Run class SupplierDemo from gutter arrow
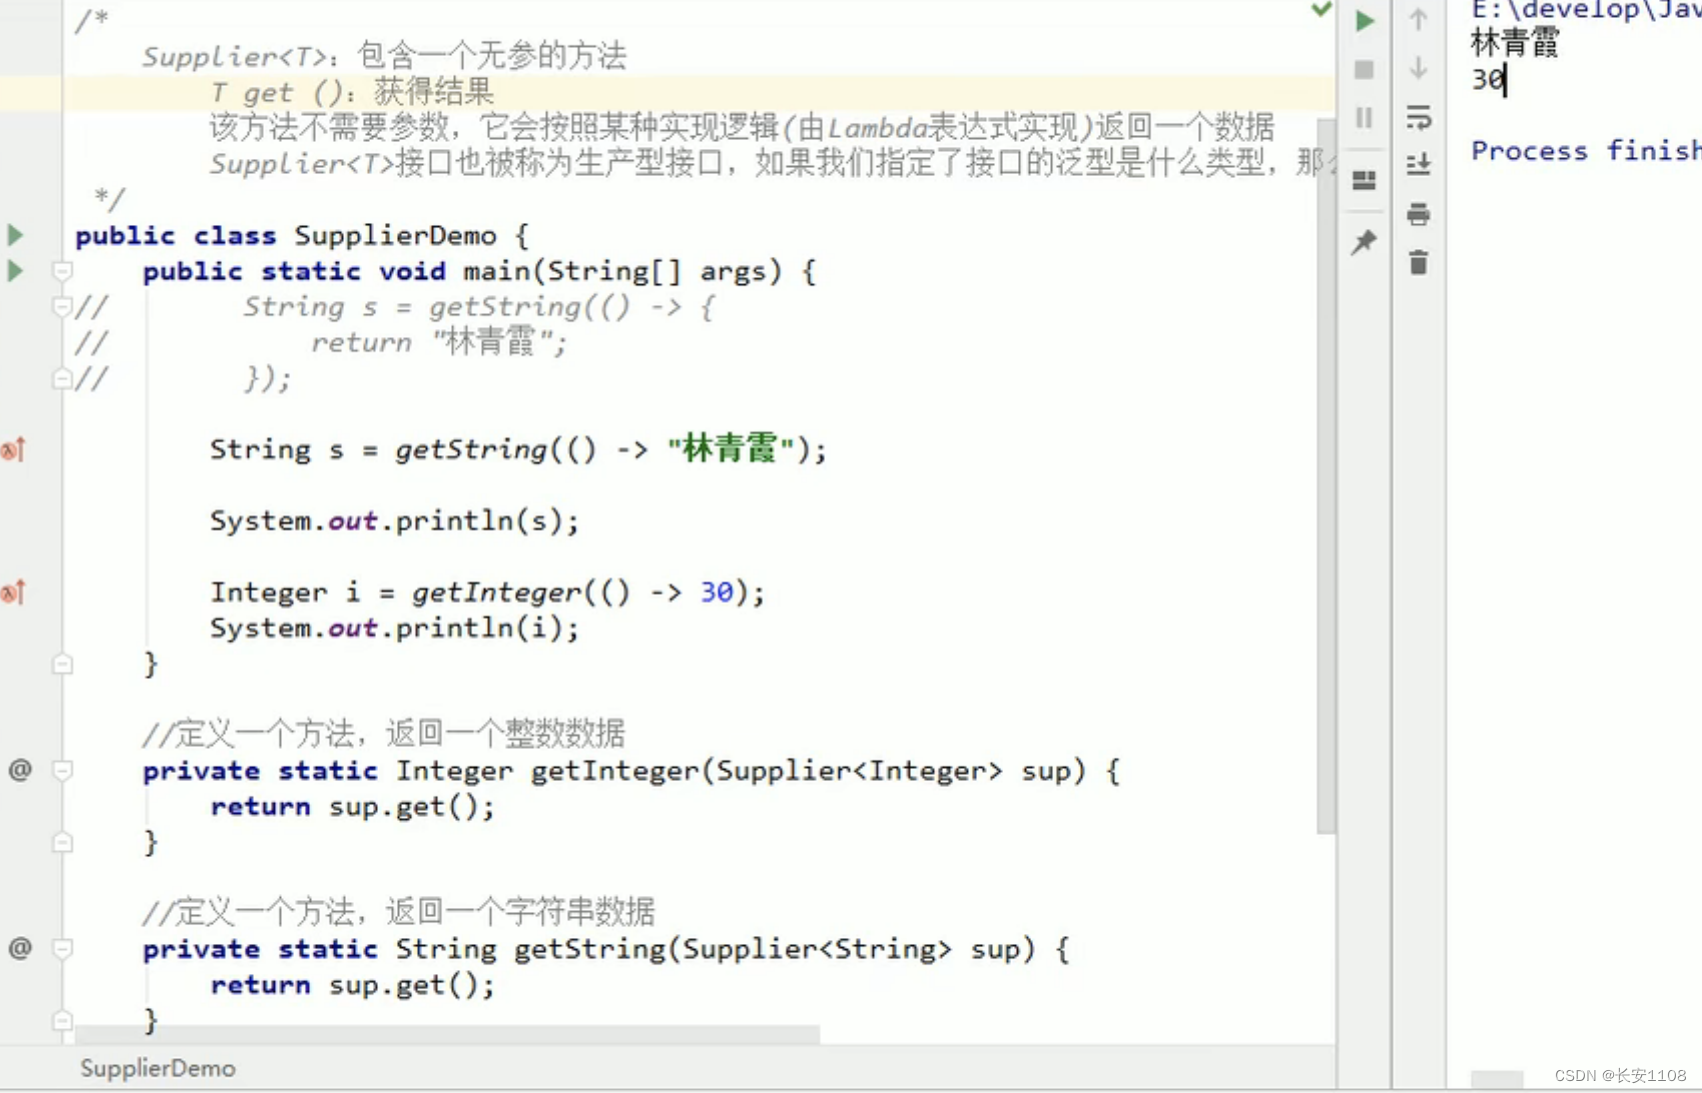Screen dimensions: 1702x1093 coord(15,235)
